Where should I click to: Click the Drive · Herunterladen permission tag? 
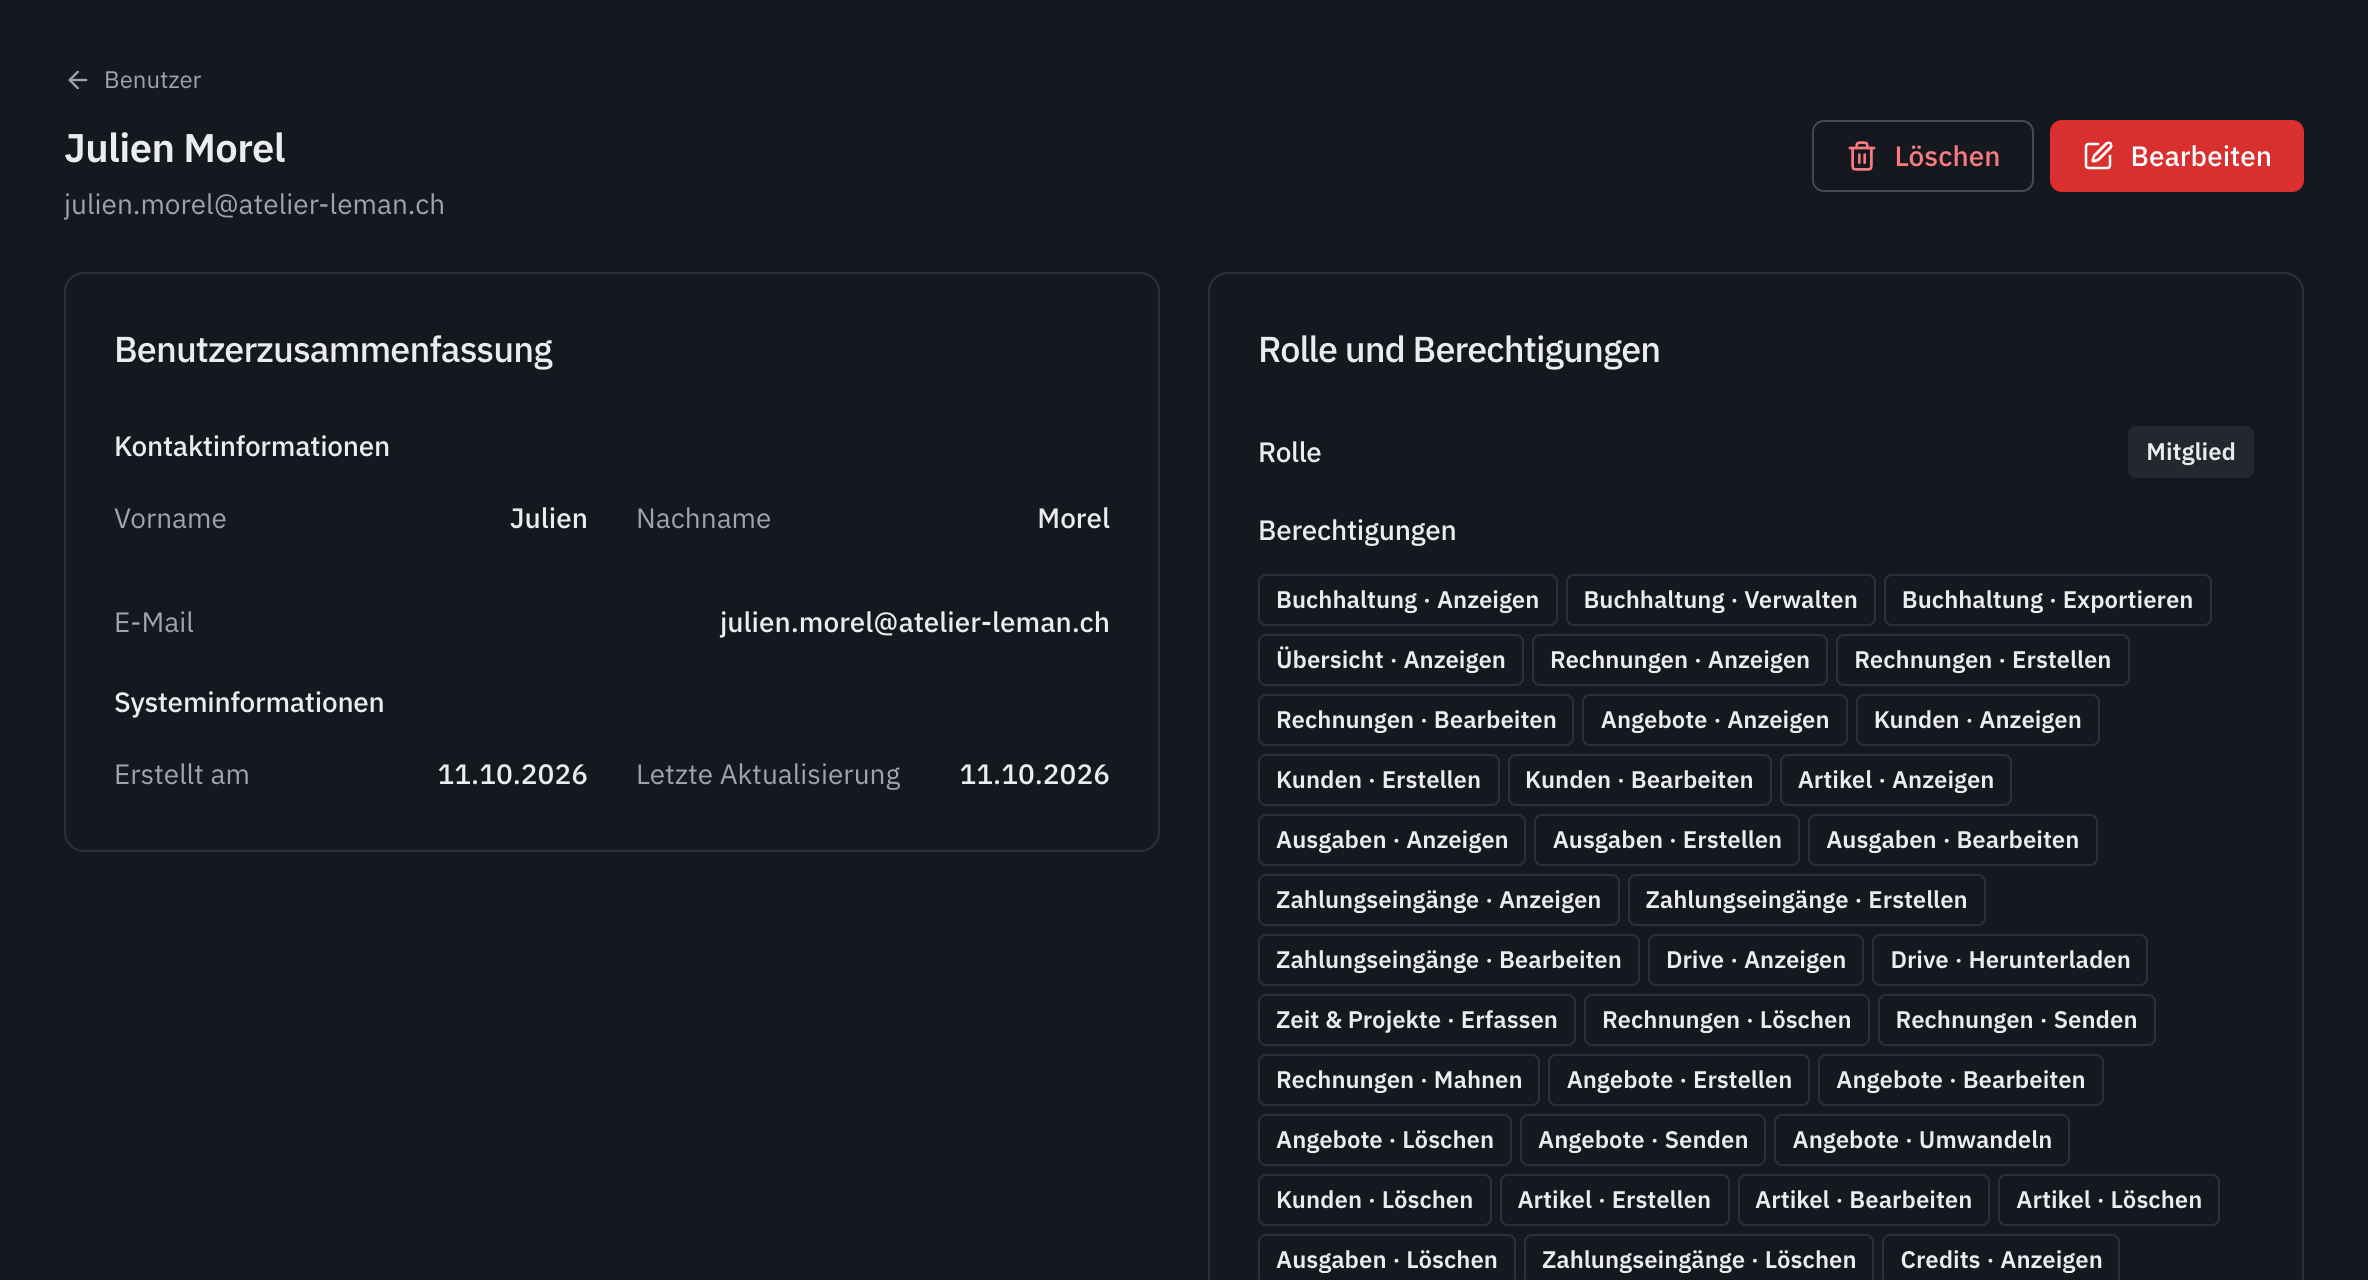[2009, 960]
